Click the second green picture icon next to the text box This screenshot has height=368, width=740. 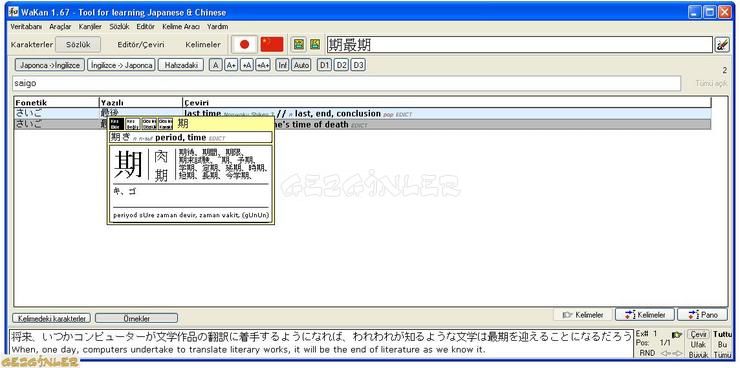[x=315, y=44]
